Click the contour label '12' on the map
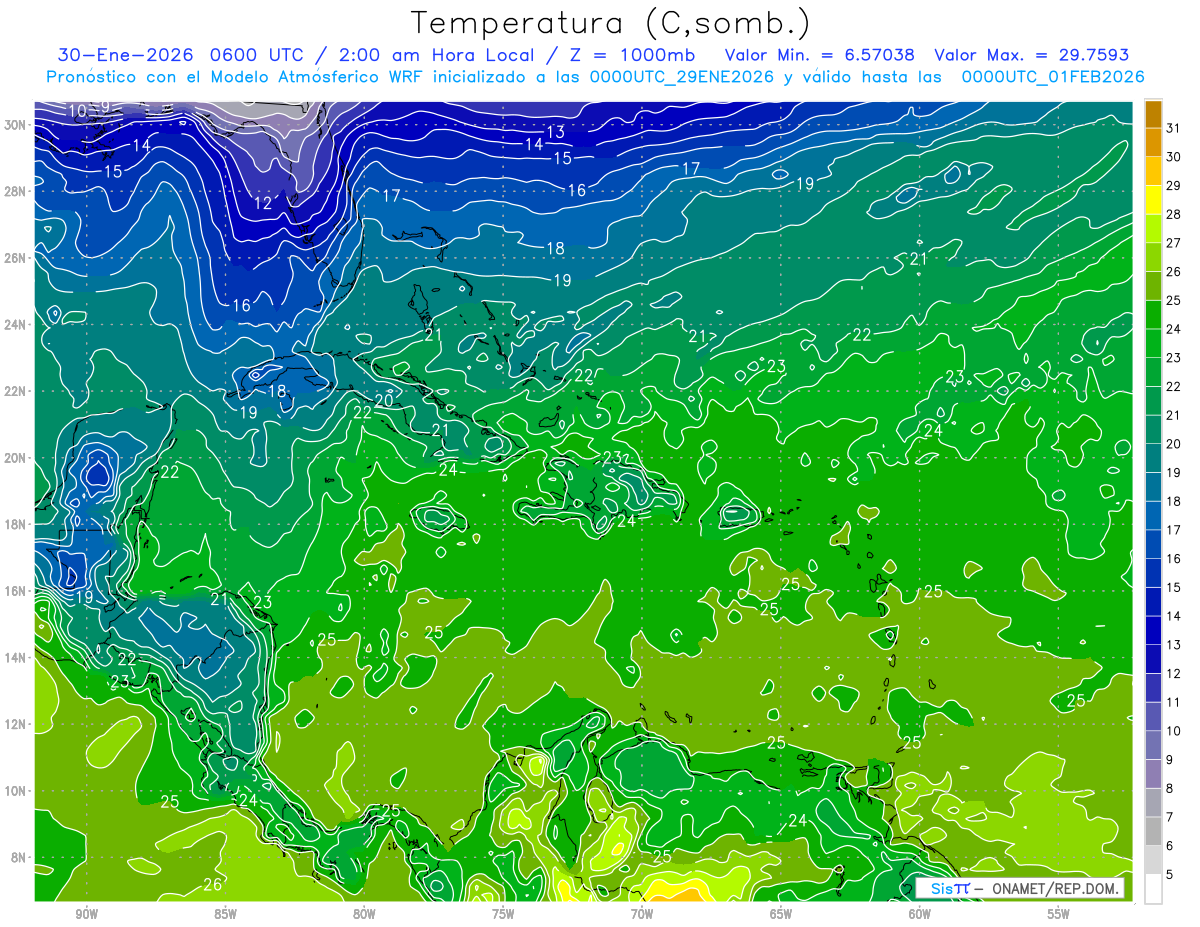The height and width of the screenshot is (927, 1200). click(262, 203)
